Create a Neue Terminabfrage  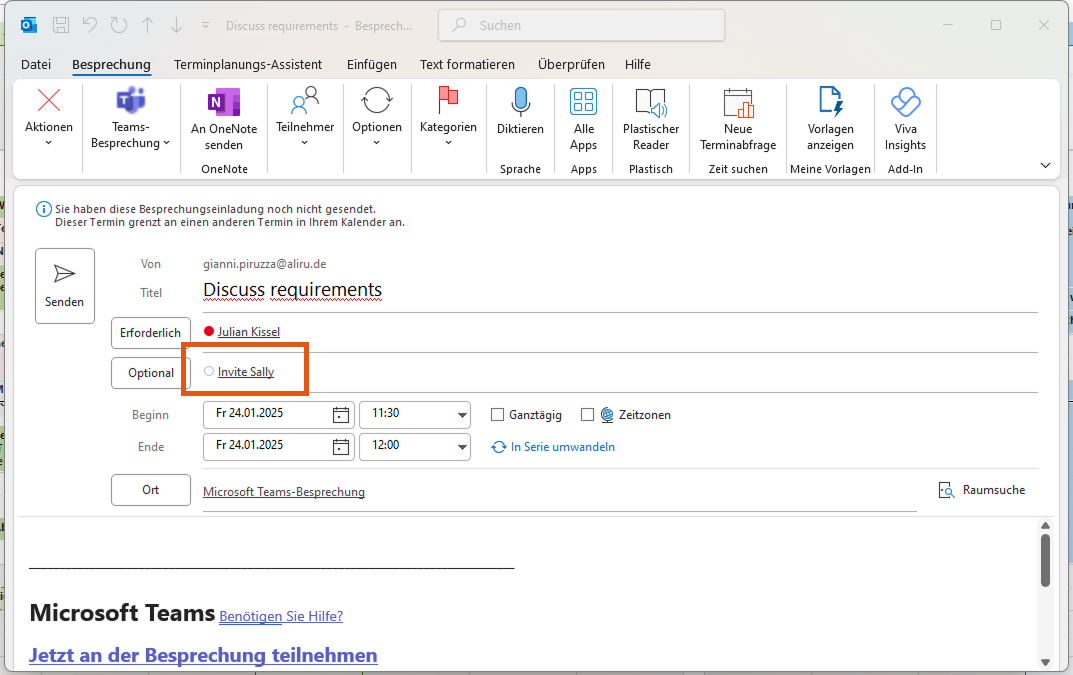point(738,120)
